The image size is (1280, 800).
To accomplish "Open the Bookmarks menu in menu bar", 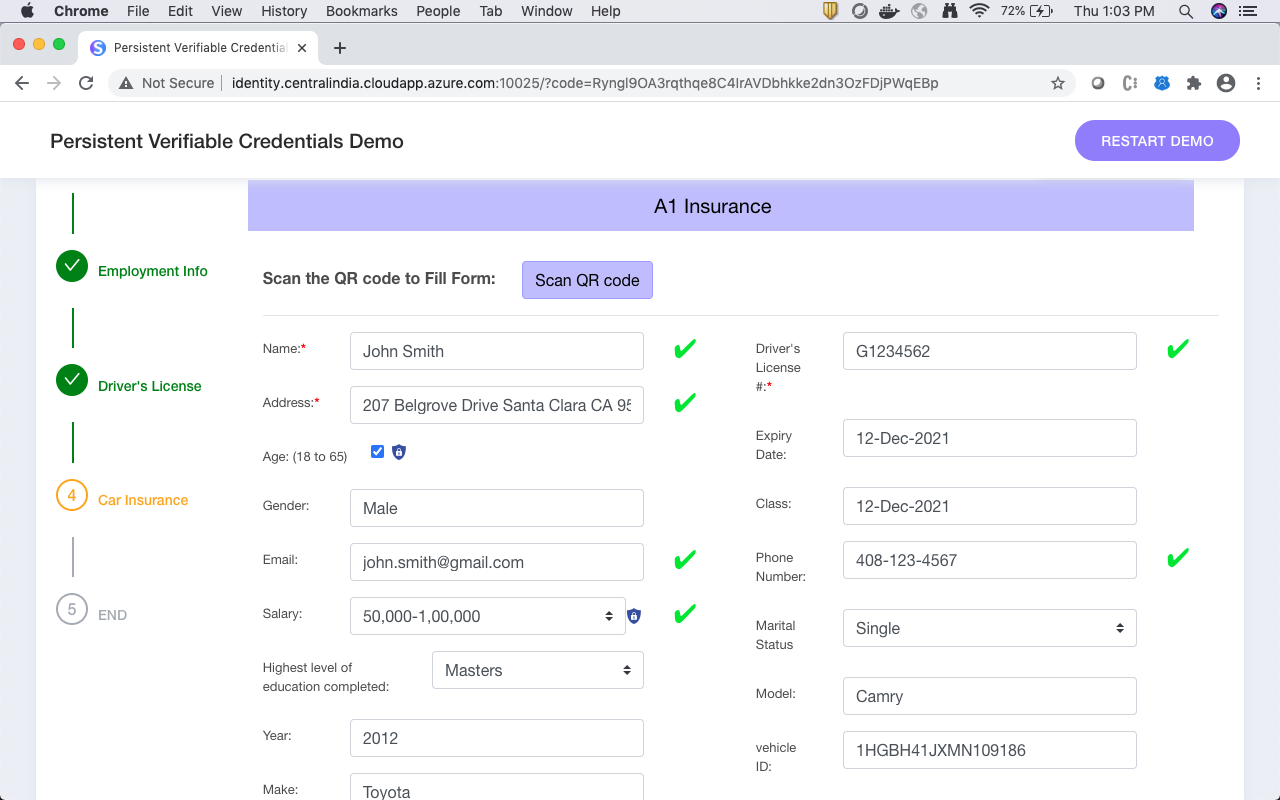I will click(362, 11).
